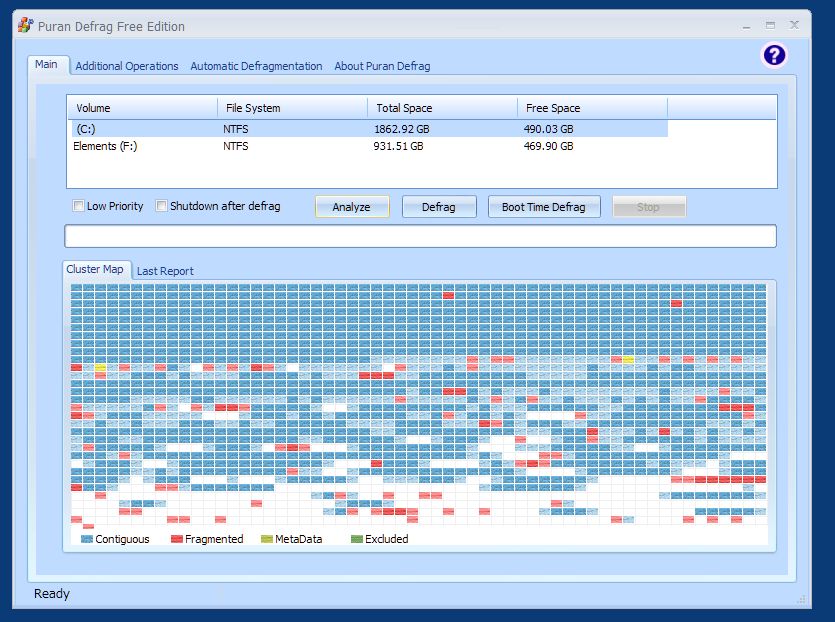Select the Elements (F:) volume row
Image resolution: width=835 pixels, height=622 pixels.
(x=370, y=146)
